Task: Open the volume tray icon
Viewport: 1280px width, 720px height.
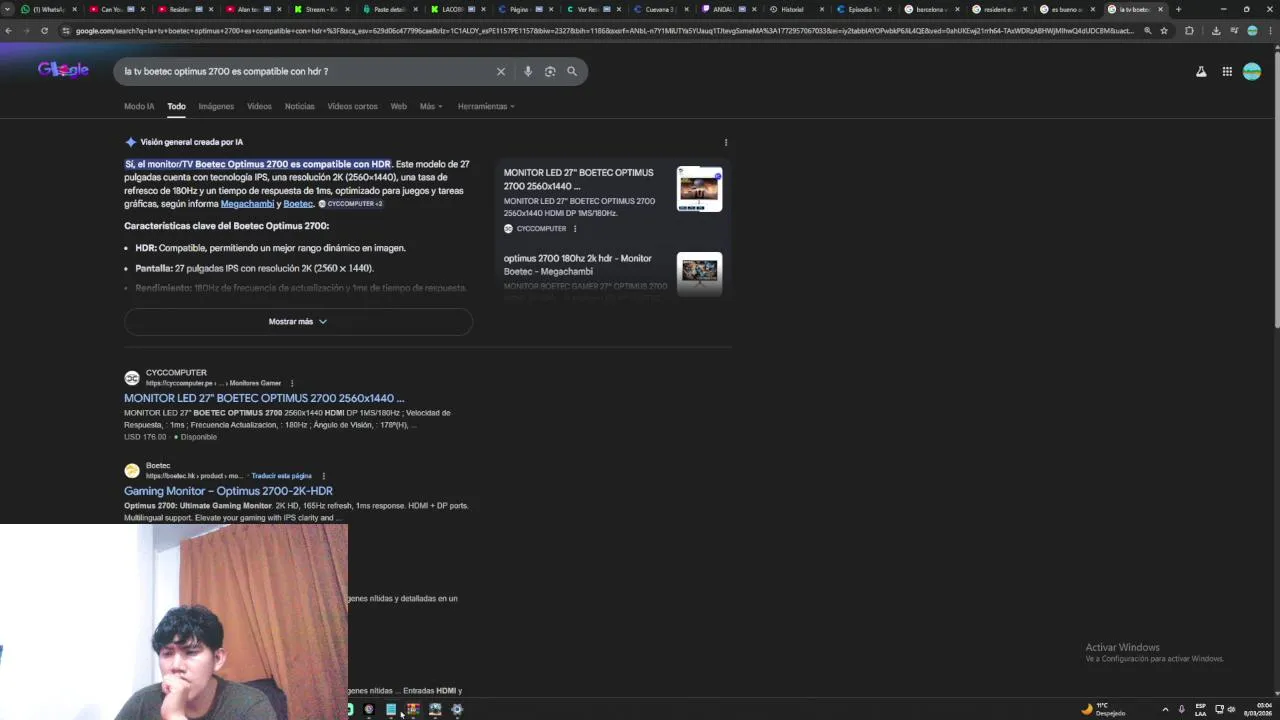Action: 1231,709
